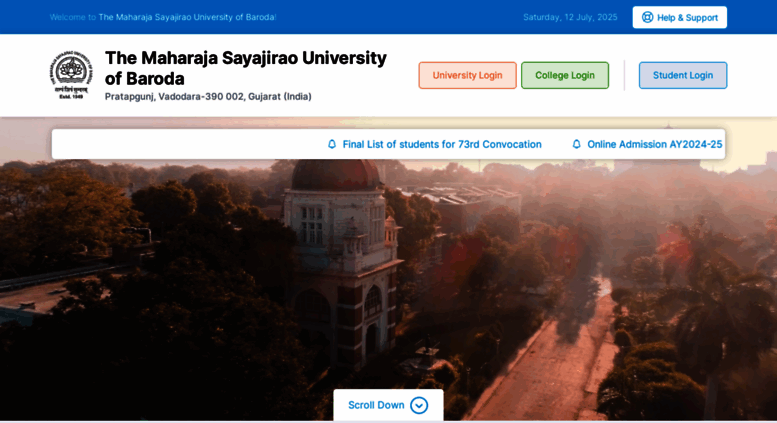Open the University Login page
777x423 pixels.
click(467, 75)
